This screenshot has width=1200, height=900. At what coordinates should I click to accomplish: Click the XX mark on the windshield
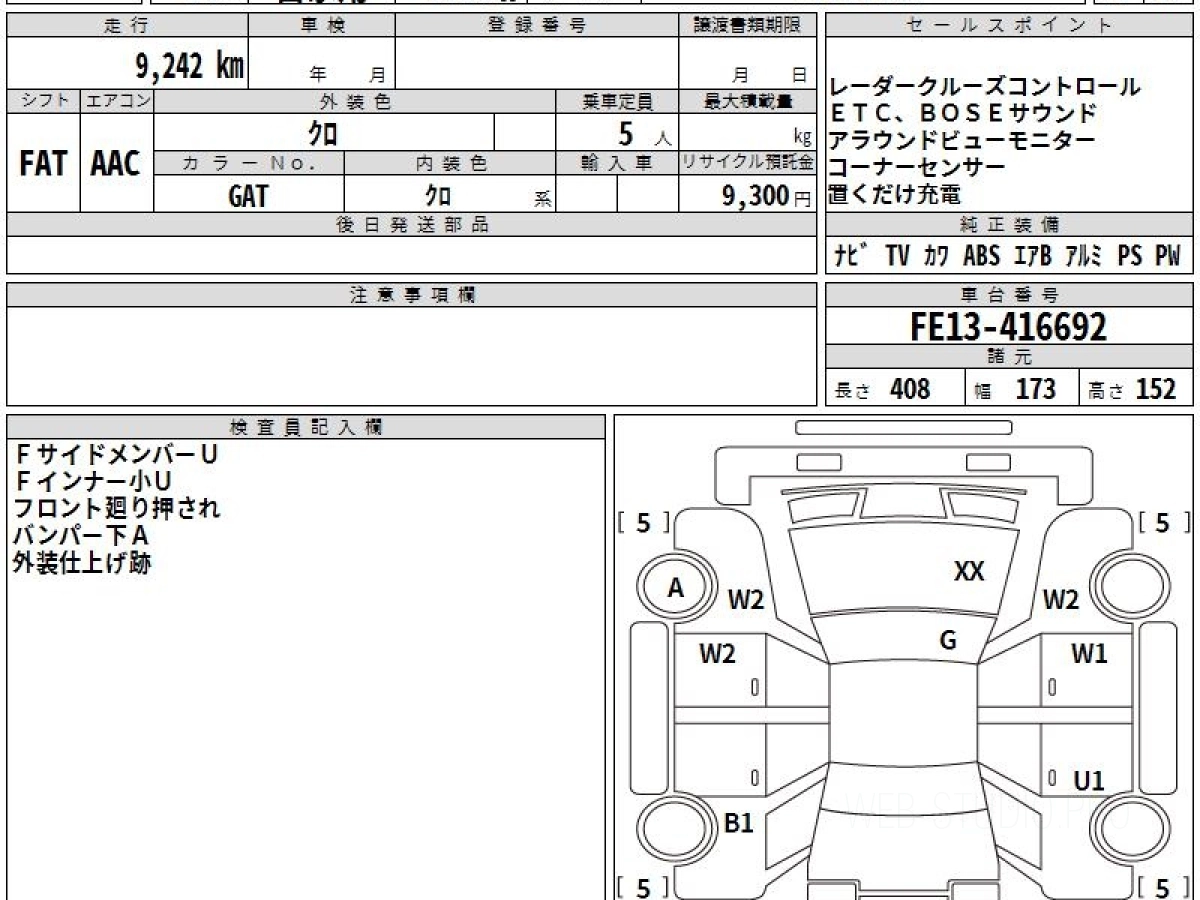(x=969, y=572)
